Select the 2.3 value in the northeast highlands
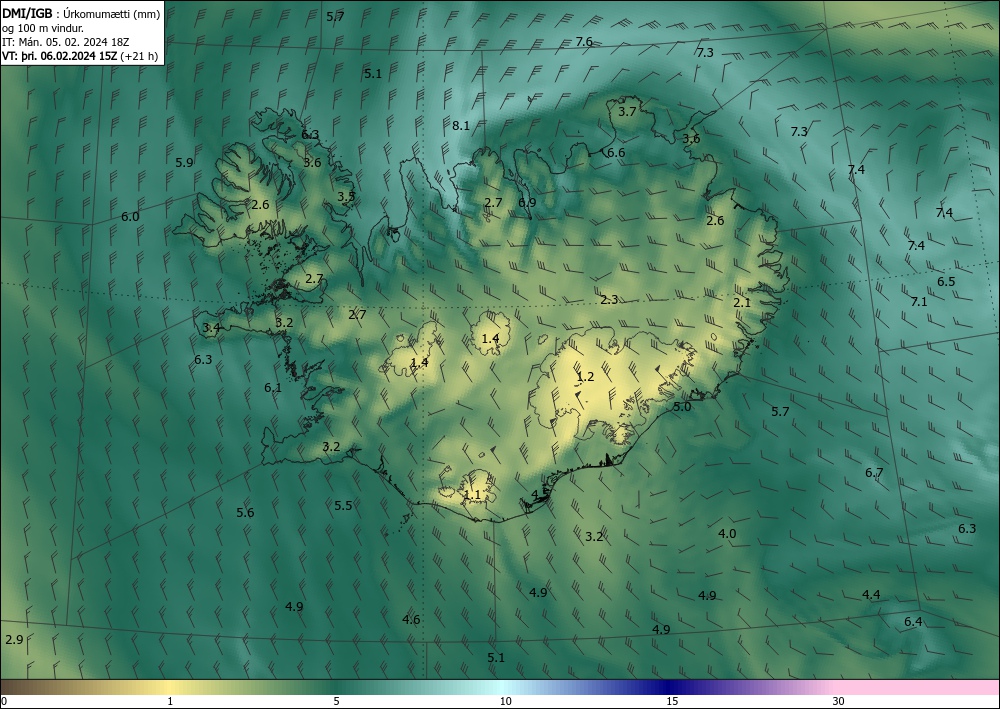The width and height of the screenshot is (1000, 709). (x=609, y=299)
